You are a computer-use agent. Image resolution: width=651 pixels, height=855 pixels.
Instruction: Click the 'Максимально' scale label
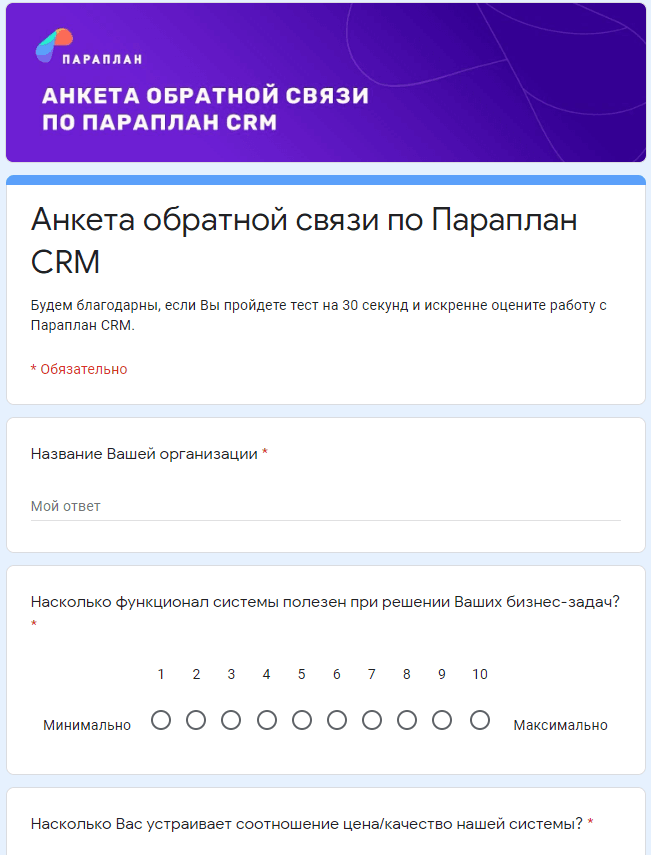coord(560,725)
